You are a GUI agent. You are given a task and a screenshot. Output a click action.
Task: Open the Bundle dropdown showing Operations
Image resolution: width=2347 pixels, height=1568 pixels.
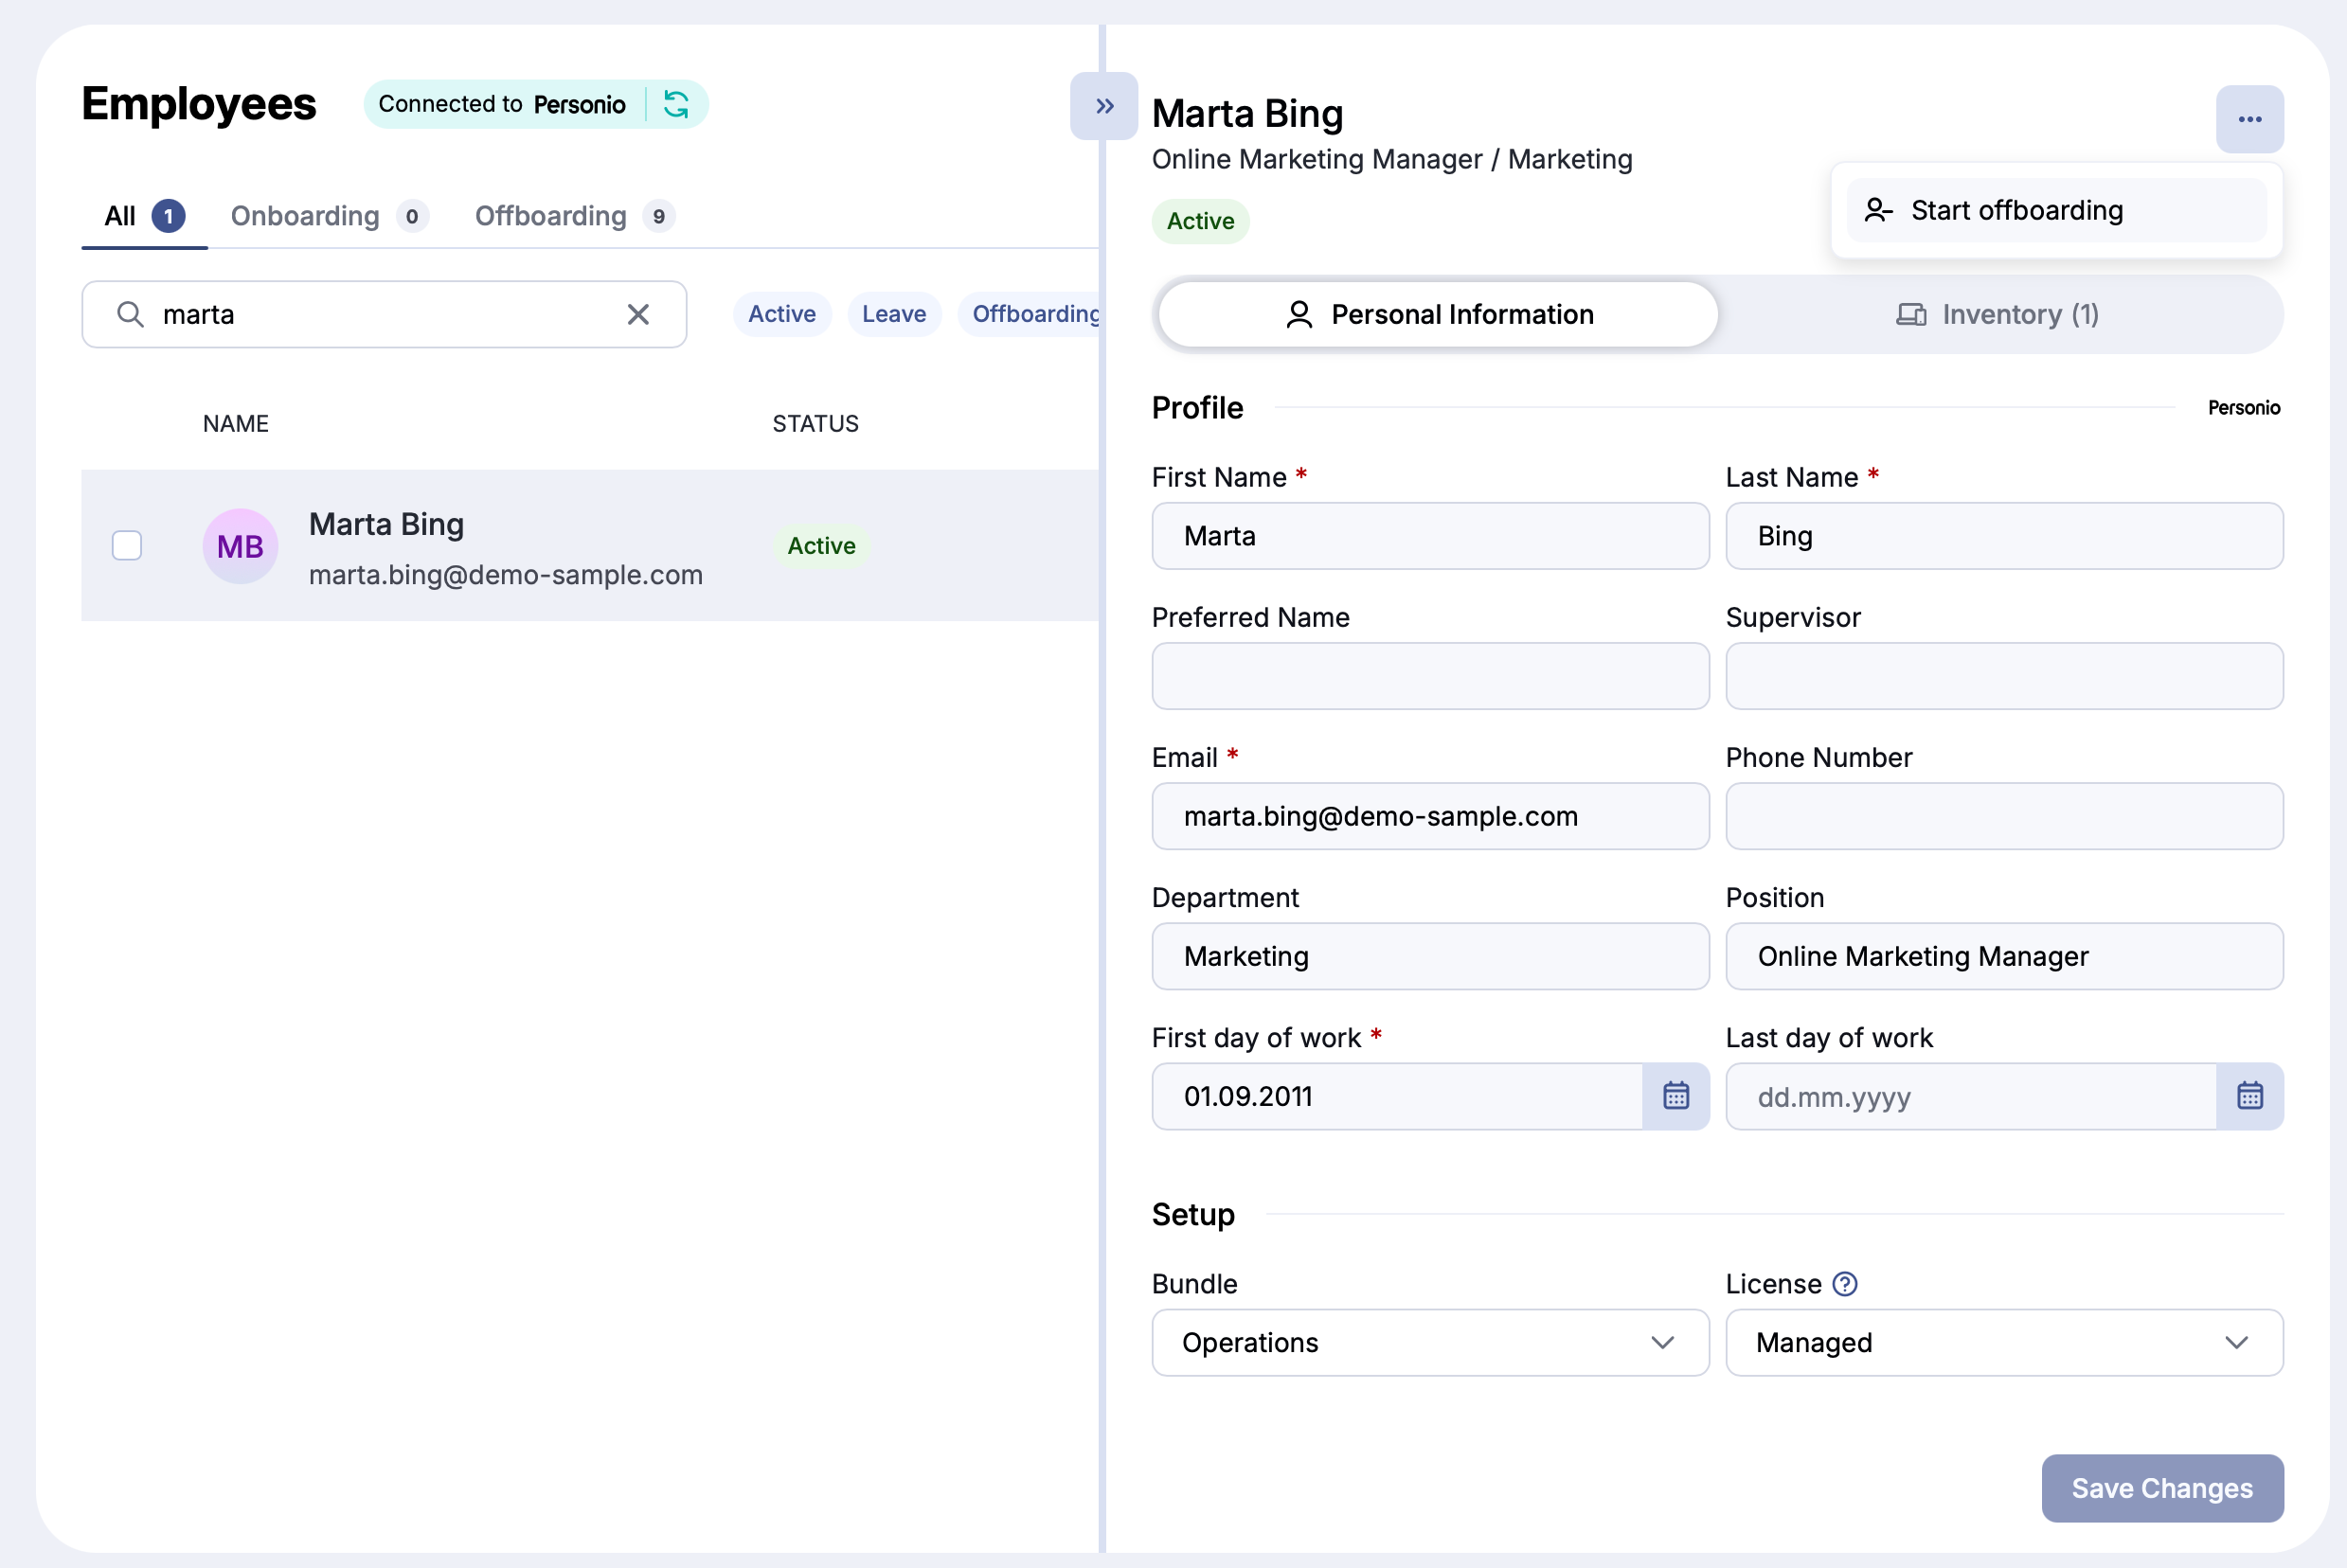tap(1429, 1343)
